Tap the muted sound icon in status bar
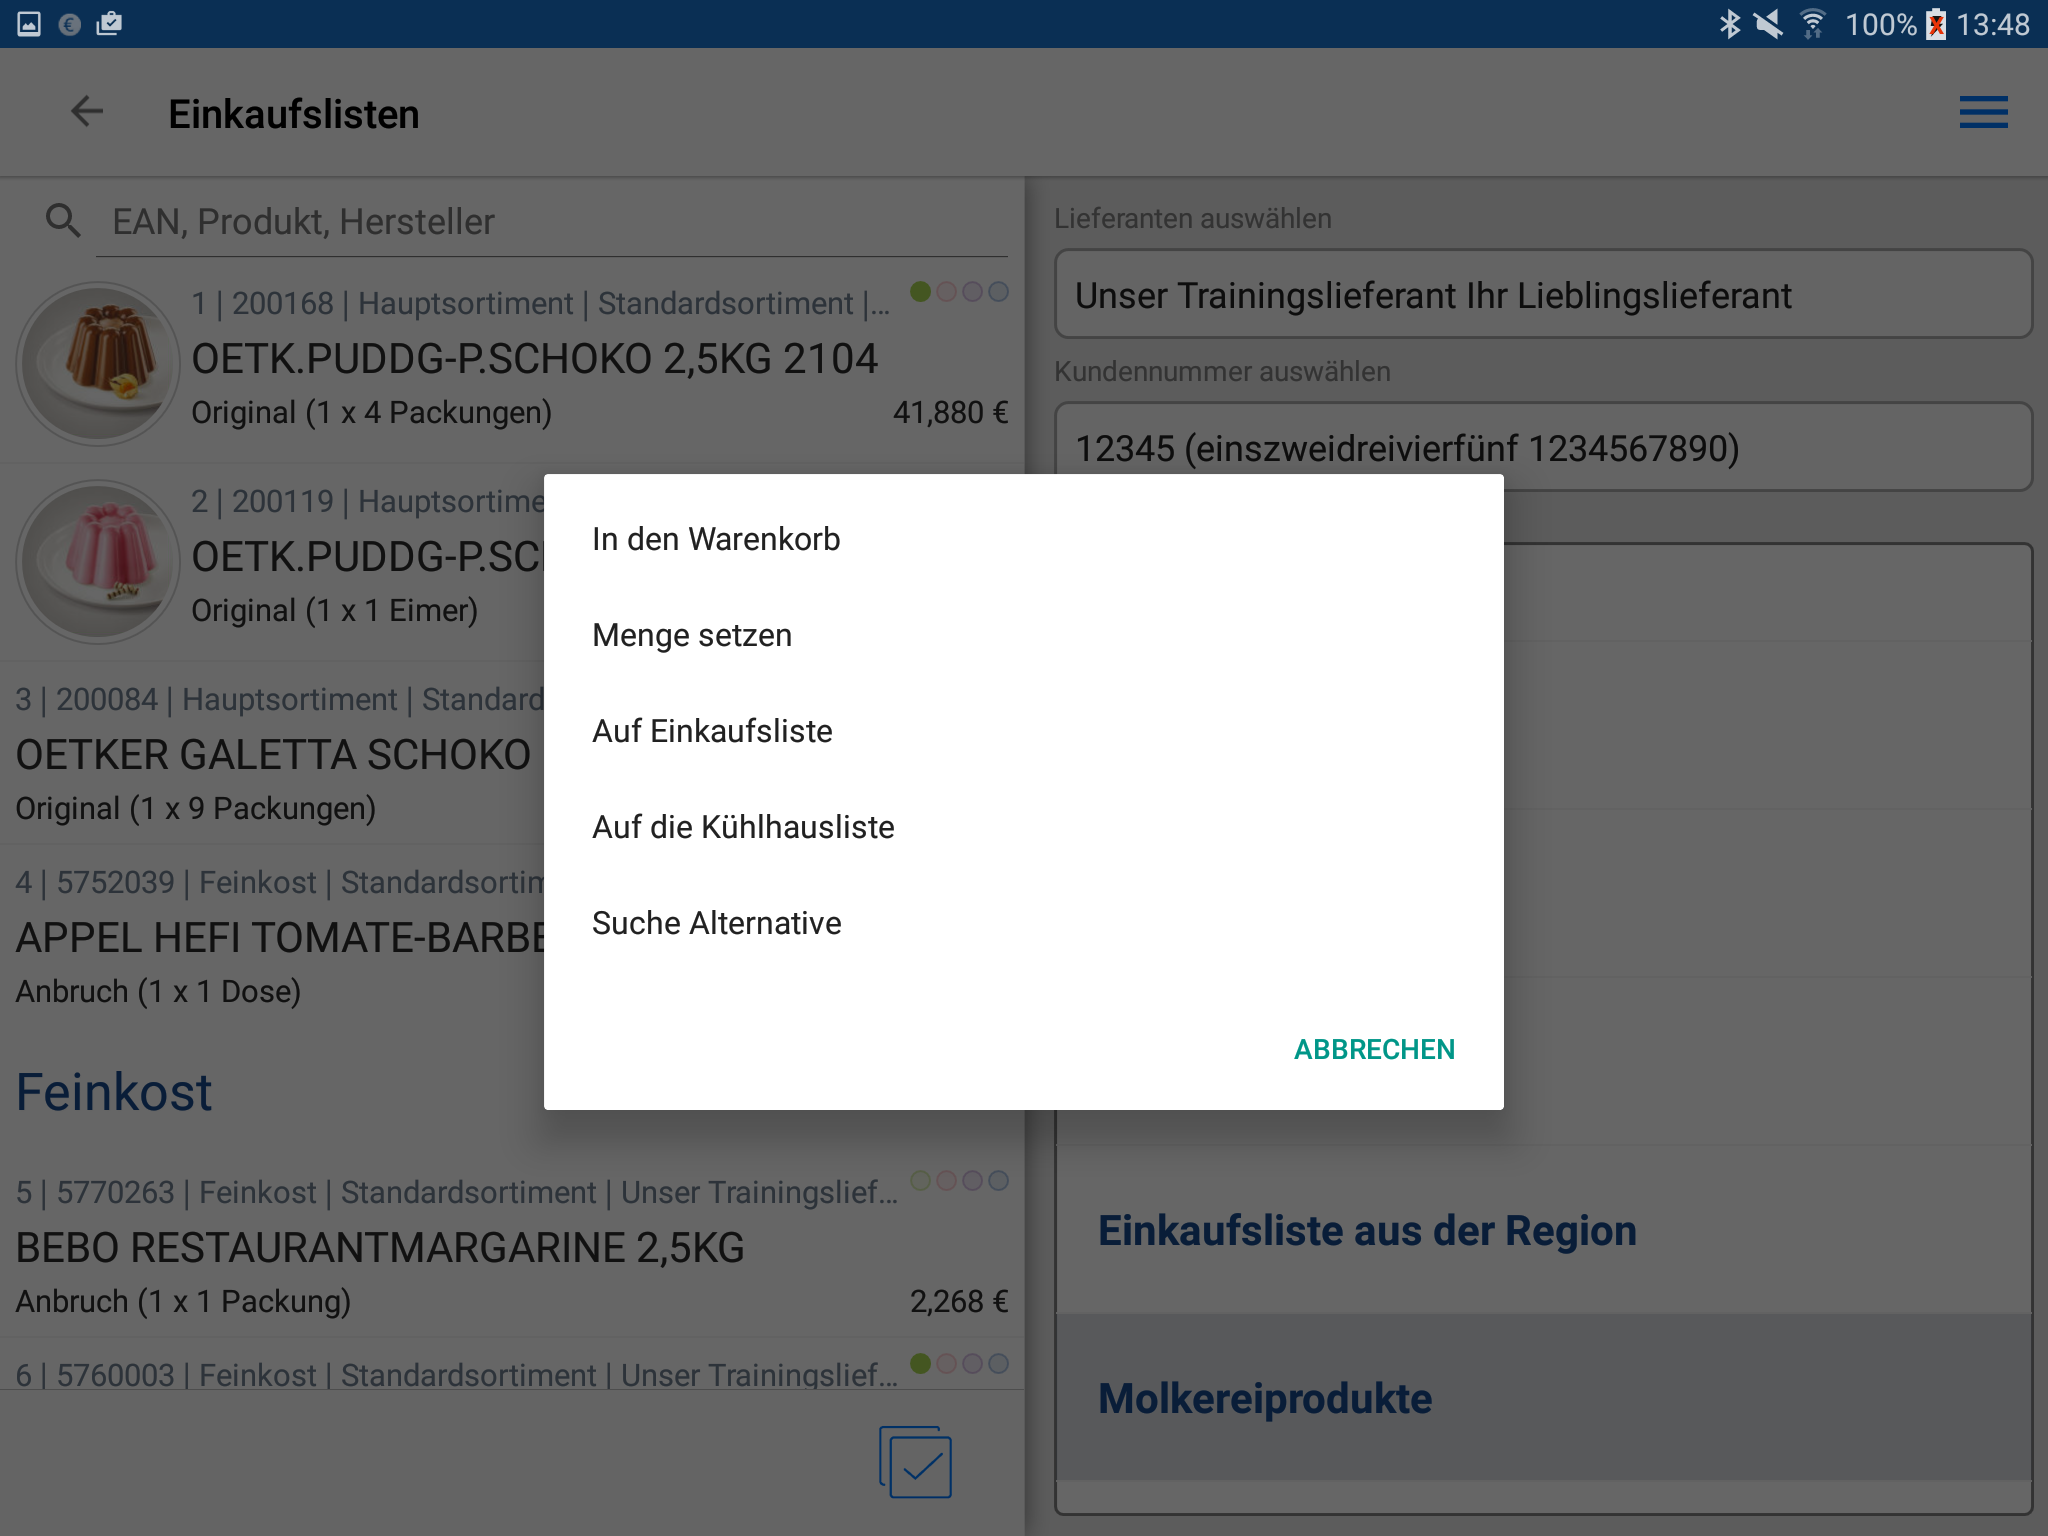 [x=1769, y=24]
